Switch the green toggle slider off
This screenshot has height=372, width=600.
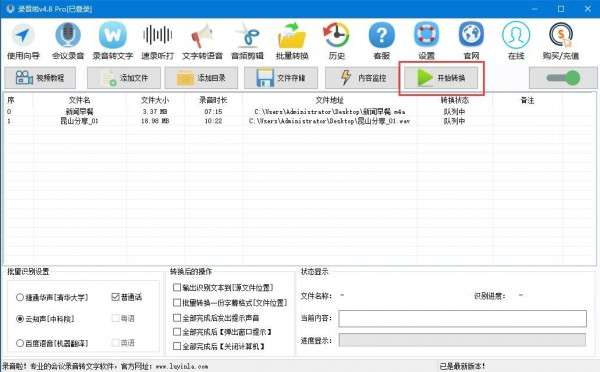[563, 78]
